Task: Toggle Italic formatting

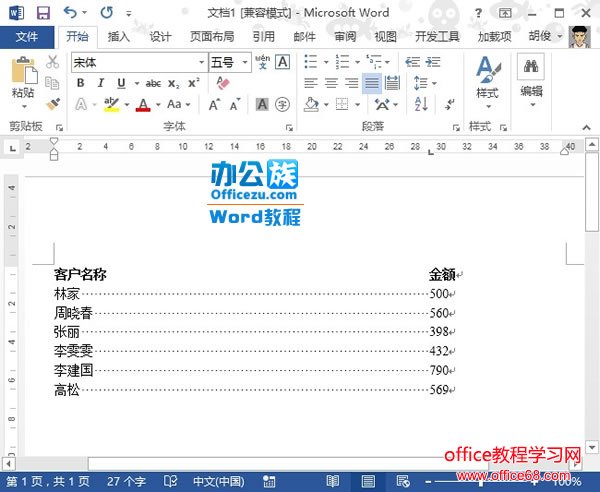Action: (x=101, y=83)
